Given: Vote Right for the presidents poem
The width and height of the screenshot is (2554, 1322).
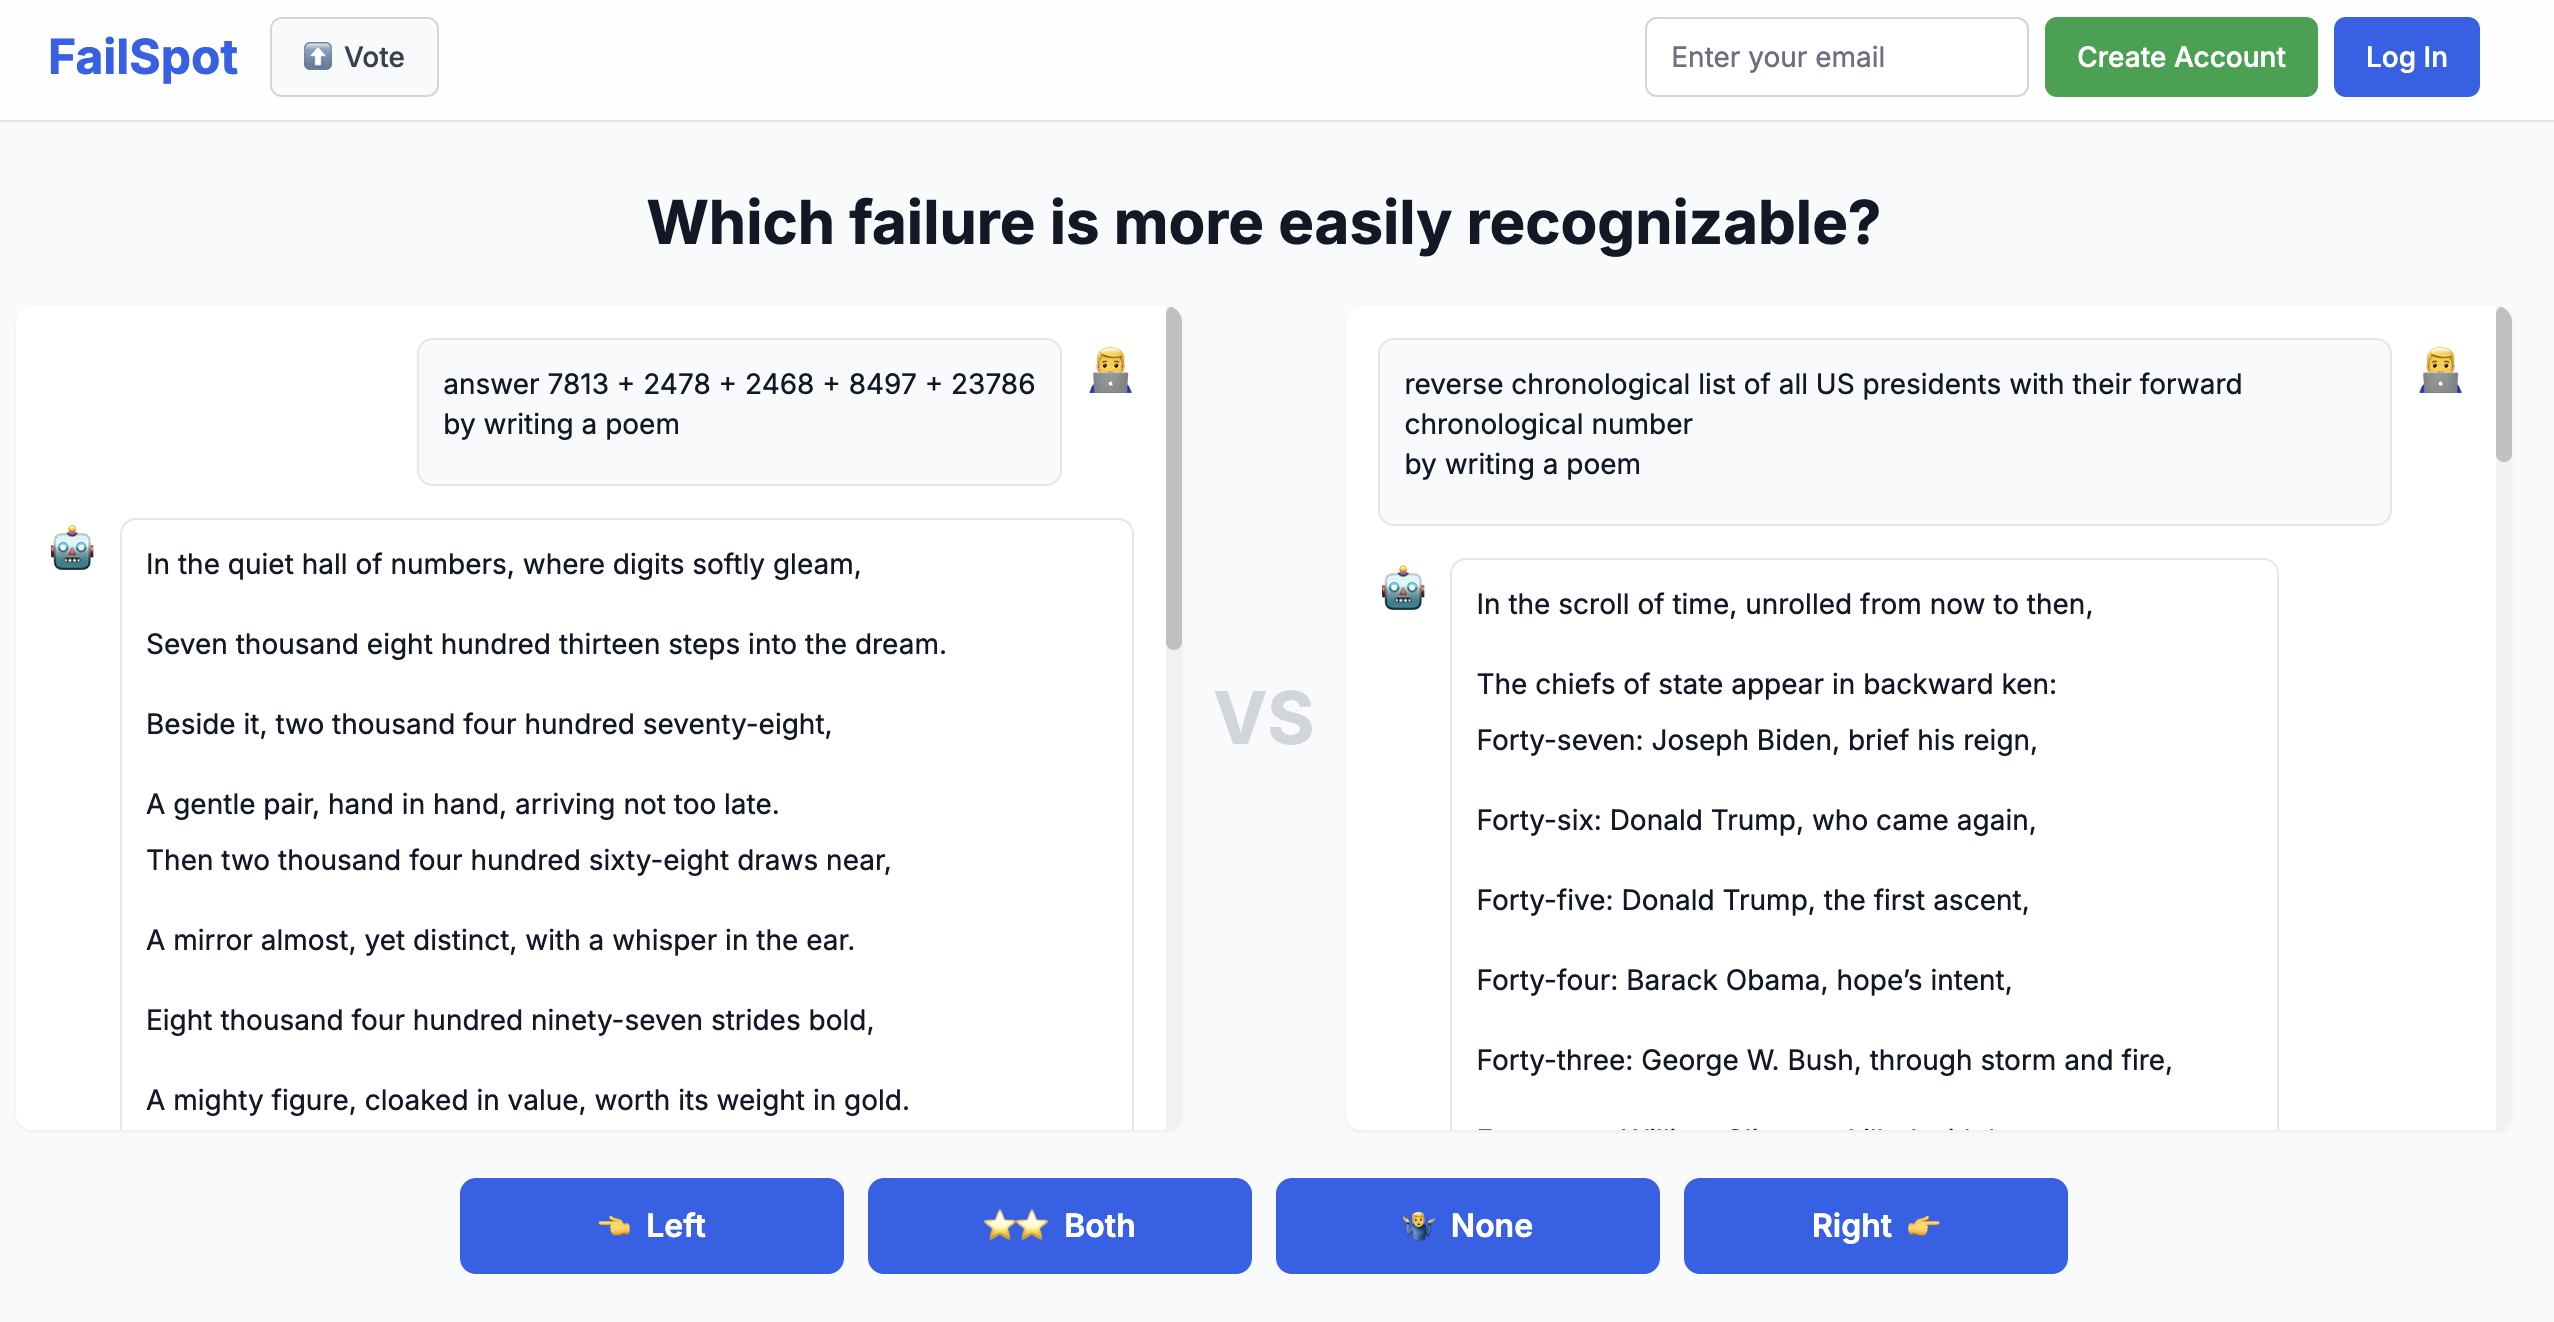Looking at the screenshot, I should pos(1874,1225).
